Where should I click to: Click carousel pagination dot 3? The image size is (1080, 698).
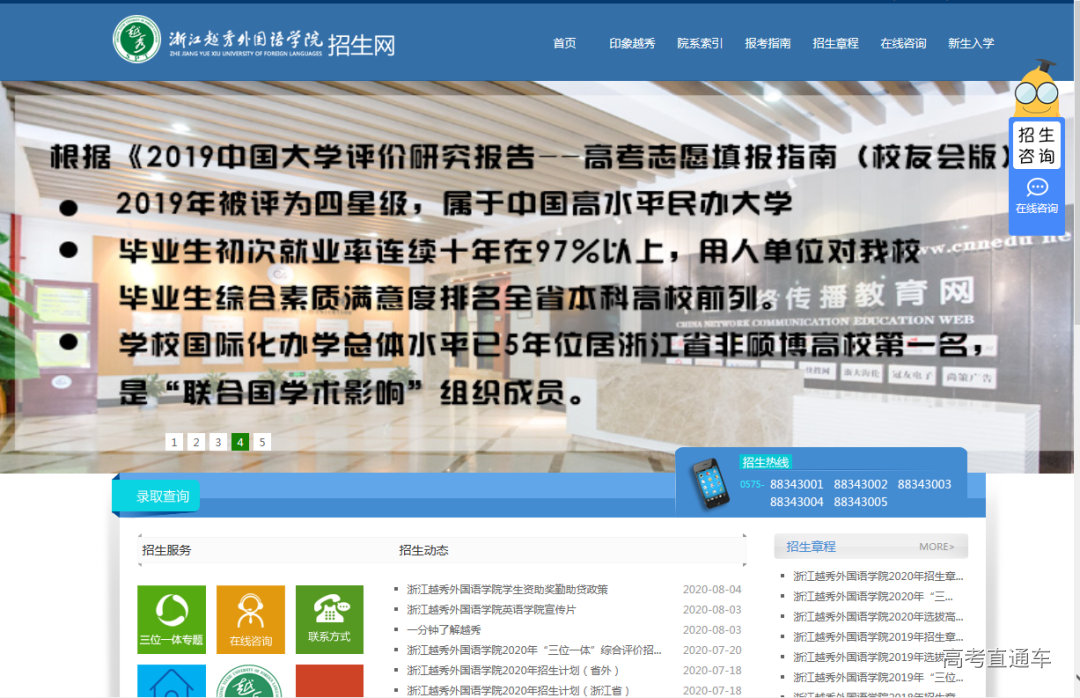tap(218, 441)
